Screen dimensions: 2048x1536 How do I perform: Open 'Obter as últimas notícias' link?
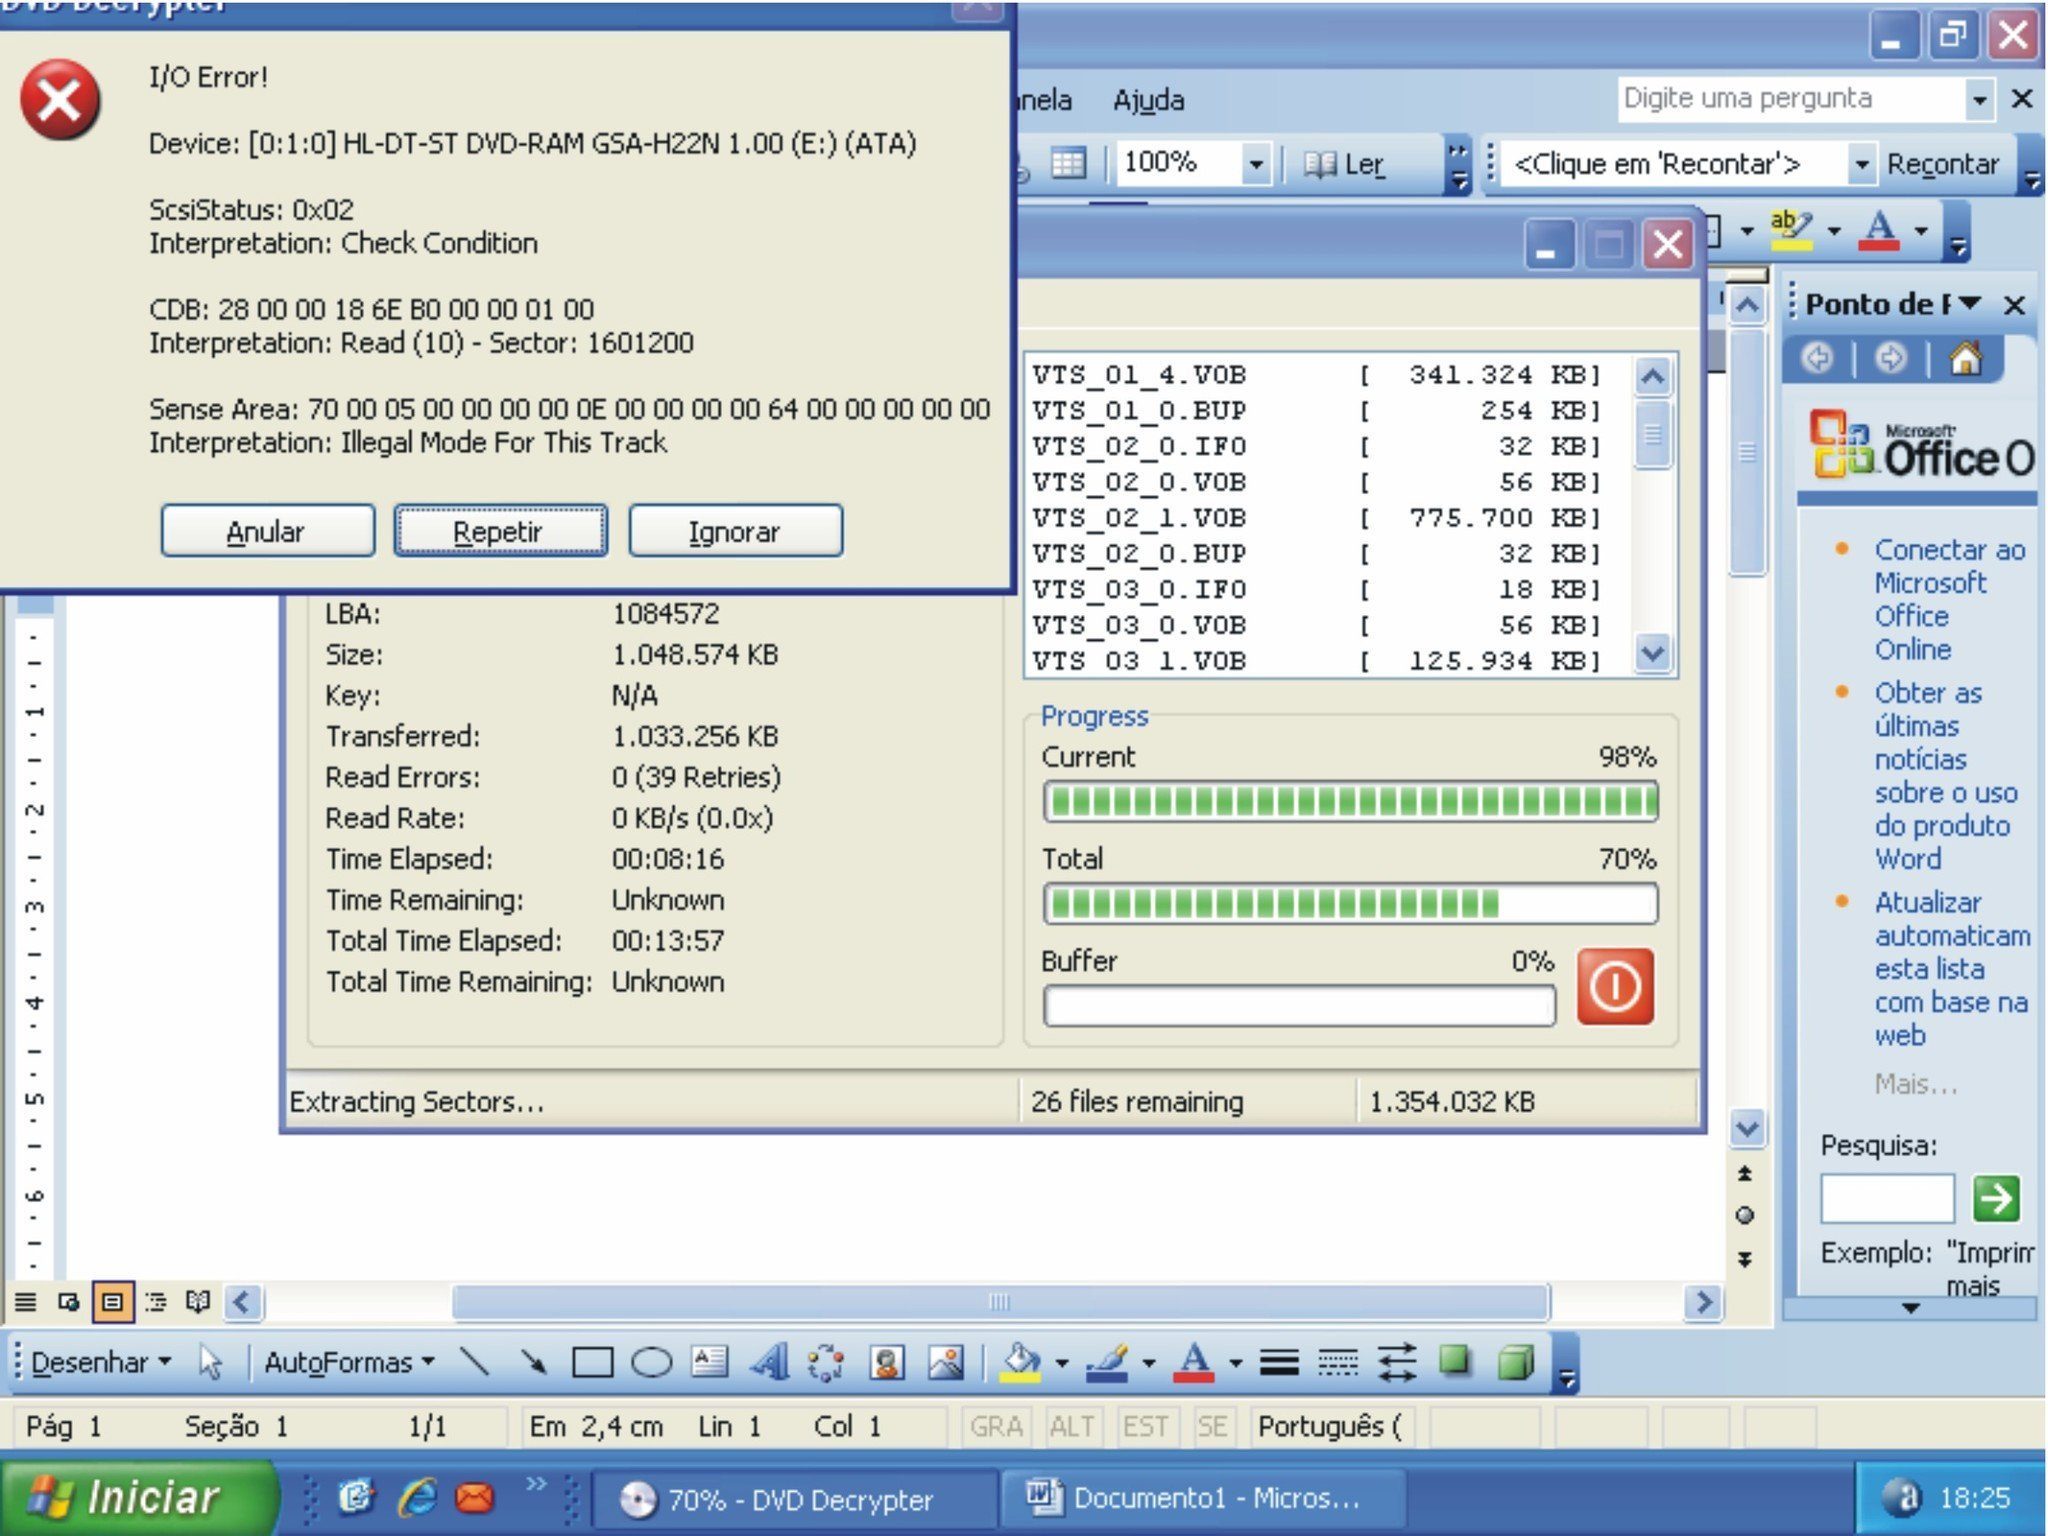click(1944, 775)
